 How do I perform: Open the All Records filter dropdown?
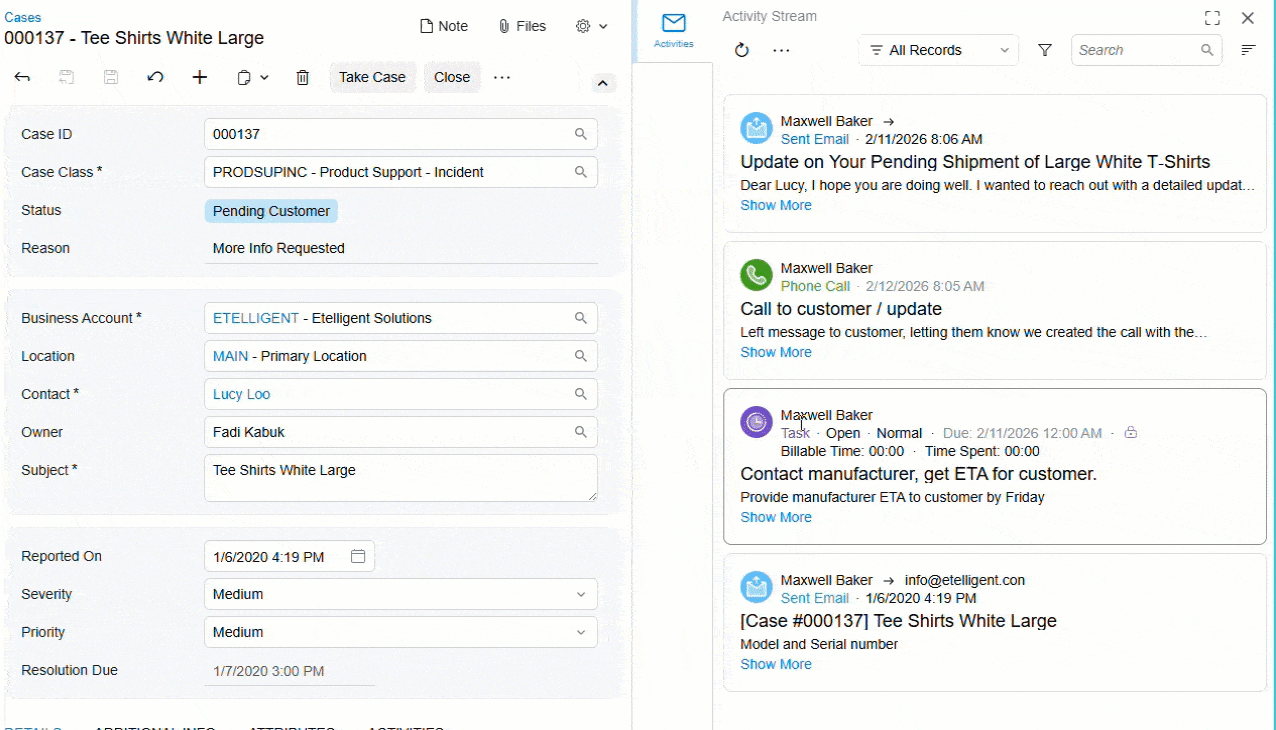tap(938, 50)
